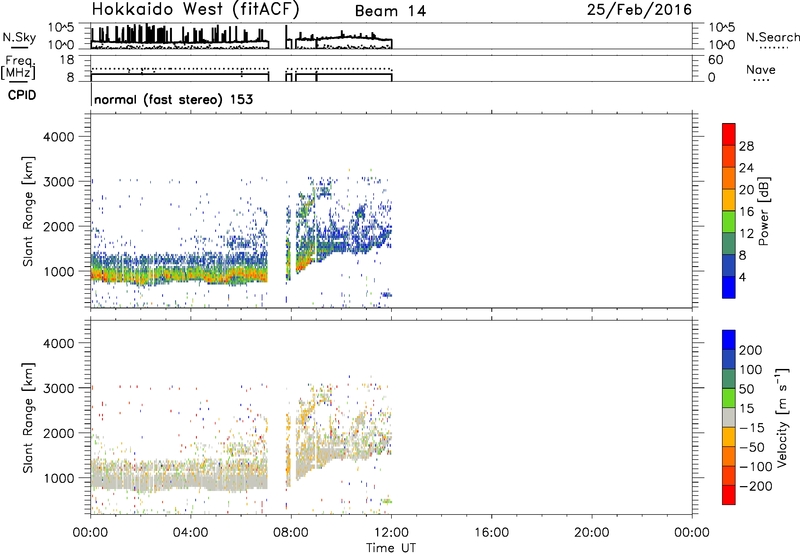Click the sky noise trace plot
The image size is (800, 554).
click(391, 36)
